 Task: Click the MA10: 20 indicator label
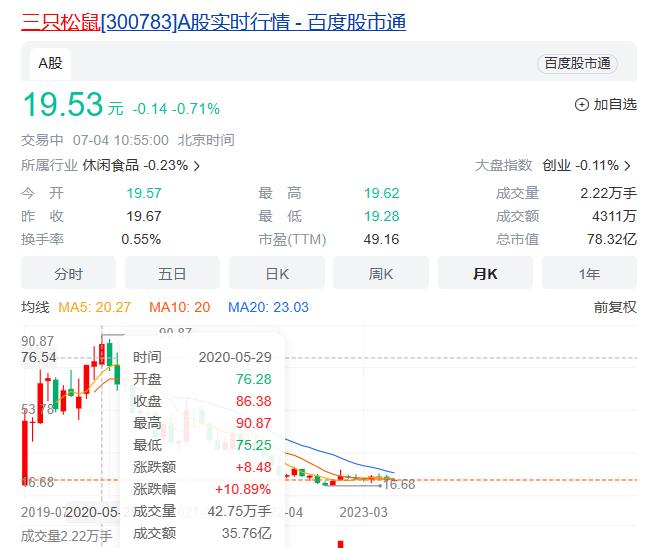(180, 307)
